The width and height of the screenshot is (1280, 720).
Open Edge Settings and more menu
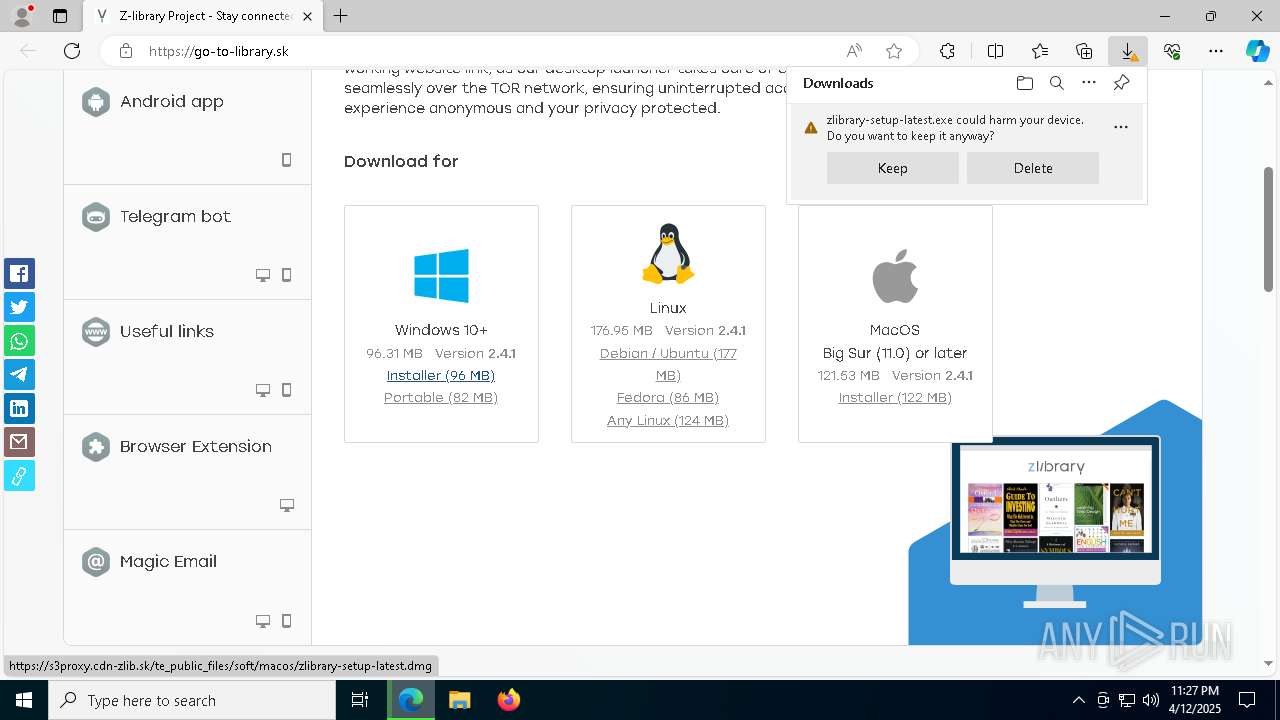coord(1216,51)
